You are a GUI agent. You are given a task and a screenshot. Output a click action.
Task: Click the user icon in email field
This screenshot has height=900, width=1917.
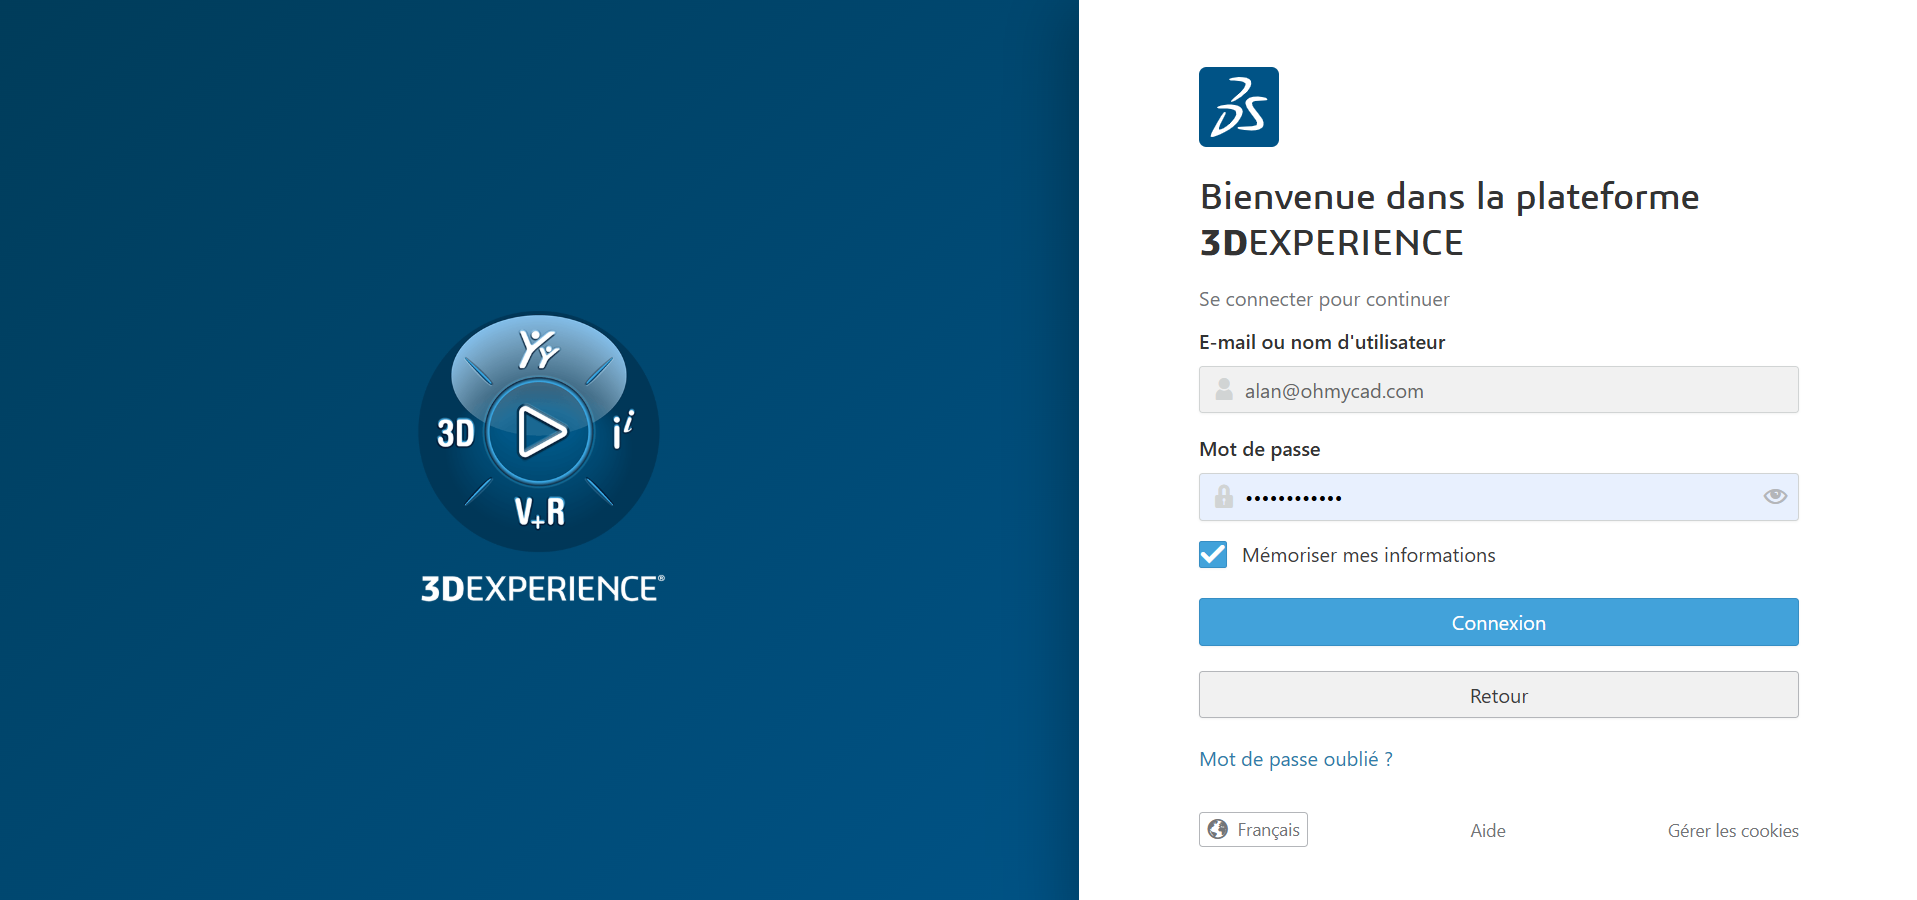pos(1223,390)
